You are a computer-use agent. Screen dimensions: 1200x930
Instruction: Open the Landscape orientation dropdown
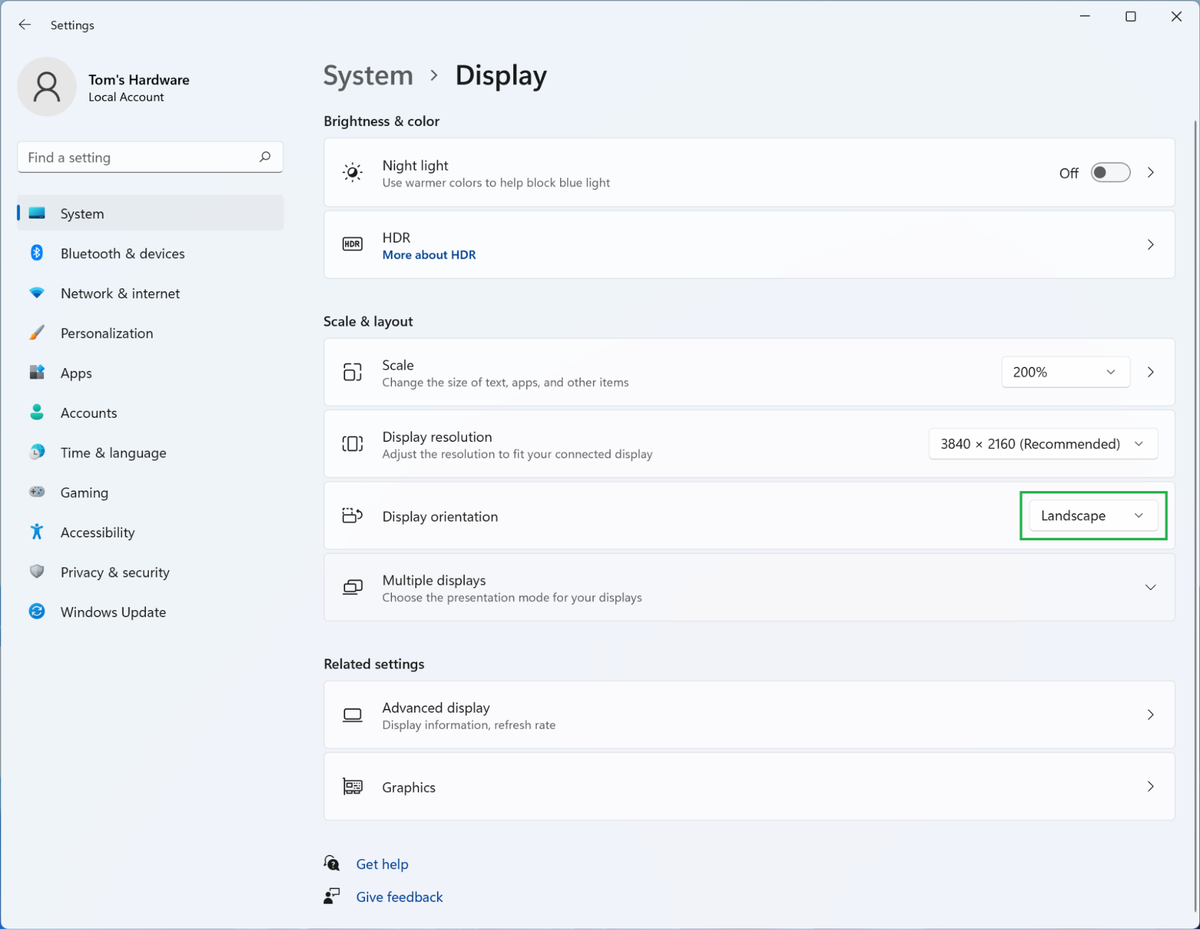pyautogui.click(x=1092, y=516)
